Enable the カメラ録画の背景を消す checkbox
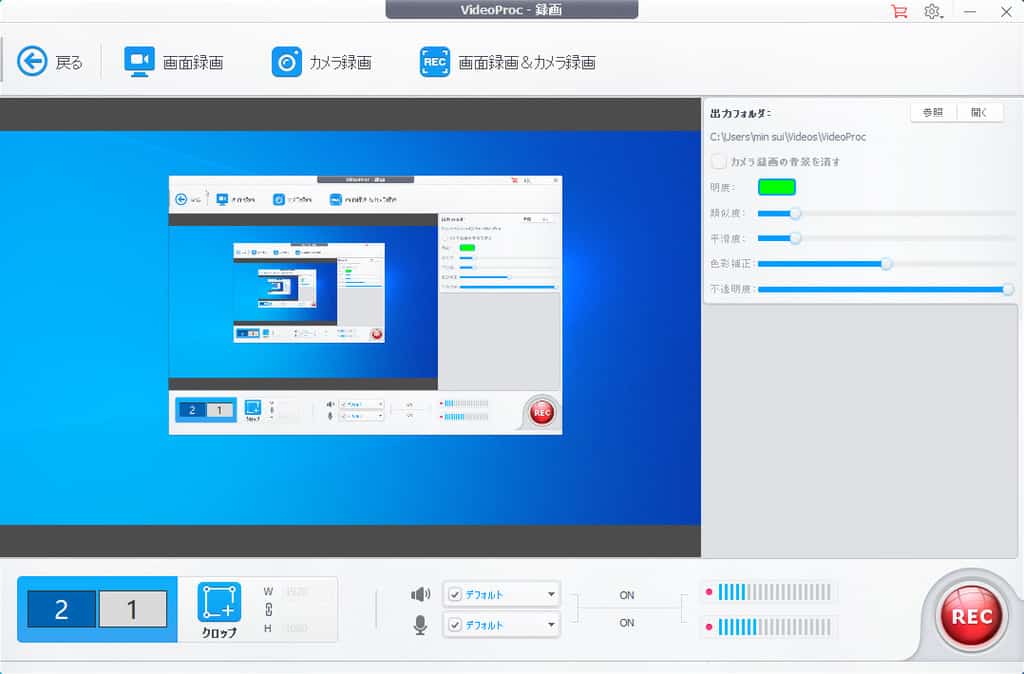The image size is (1024, 674). (x=718, y=161)
